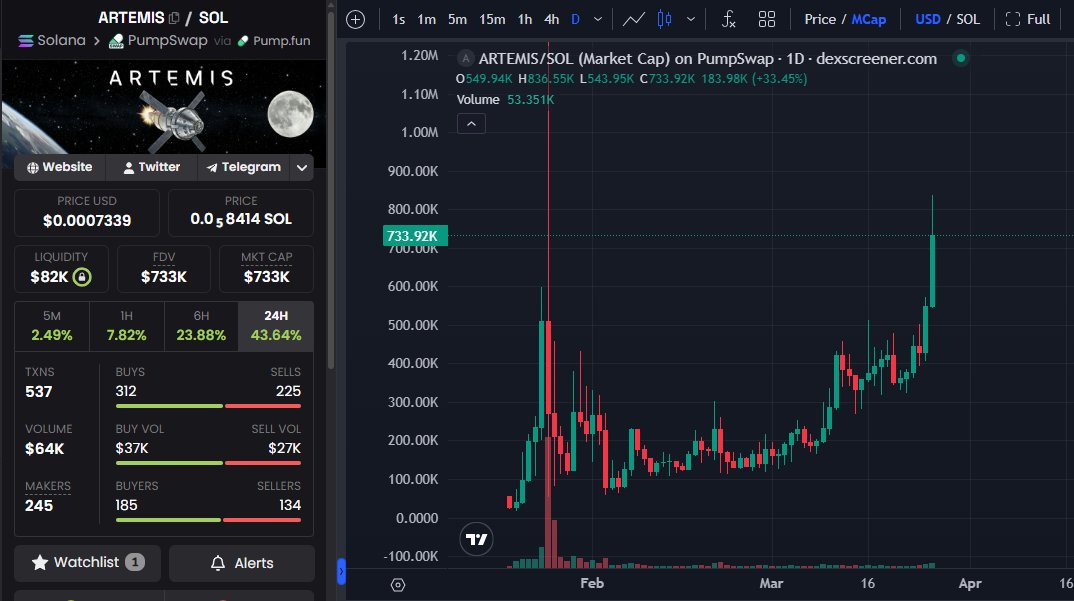Viewport: 1074px width, 601px height.
Task: Set chart currency to USD
Action: click(927, 19)
